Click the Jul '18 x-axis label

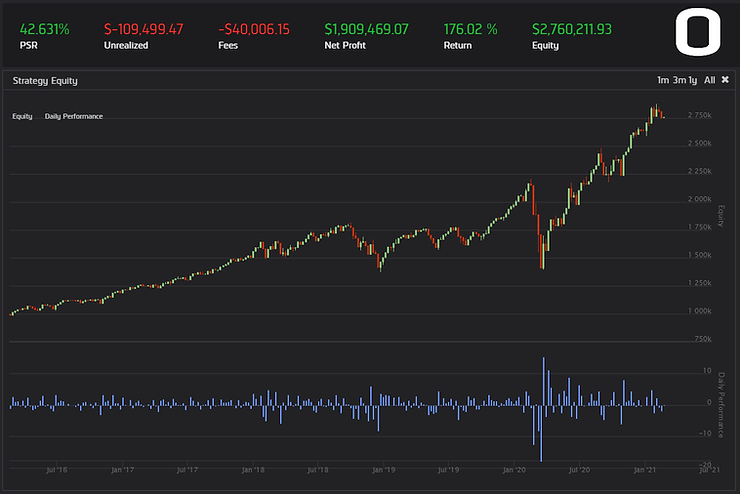click(x=318, y=470)
